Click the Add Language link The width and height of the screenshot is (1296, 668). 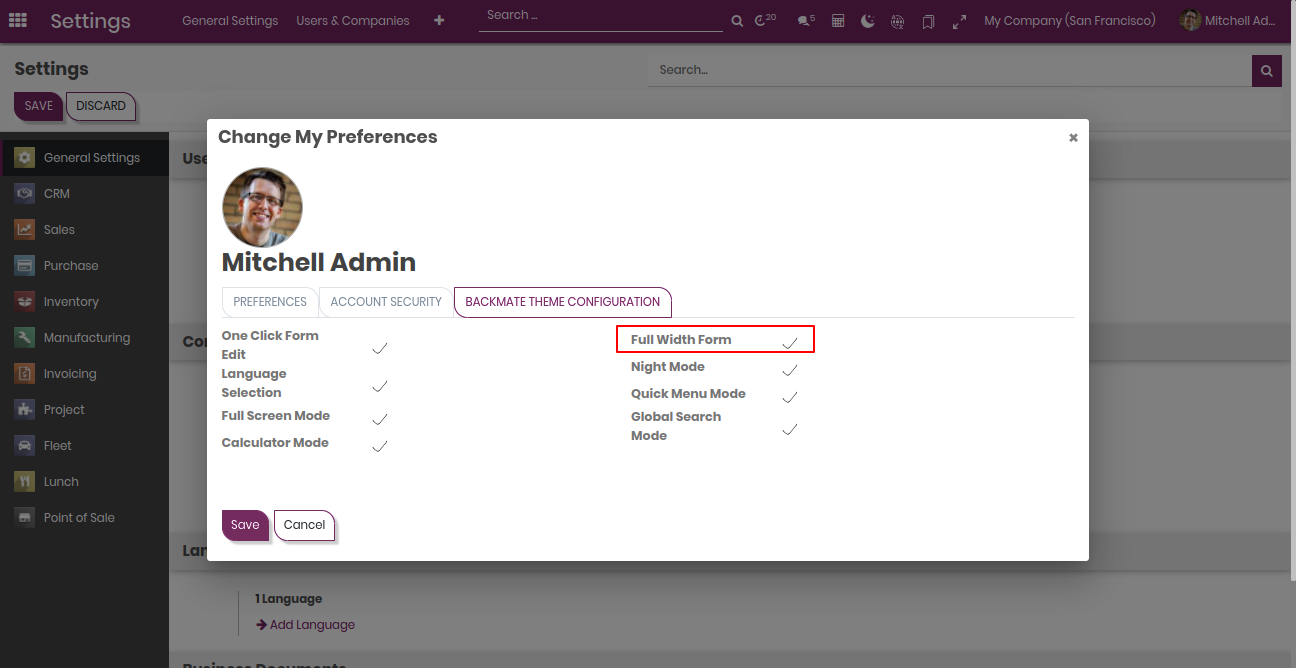[x=305, y=625]
